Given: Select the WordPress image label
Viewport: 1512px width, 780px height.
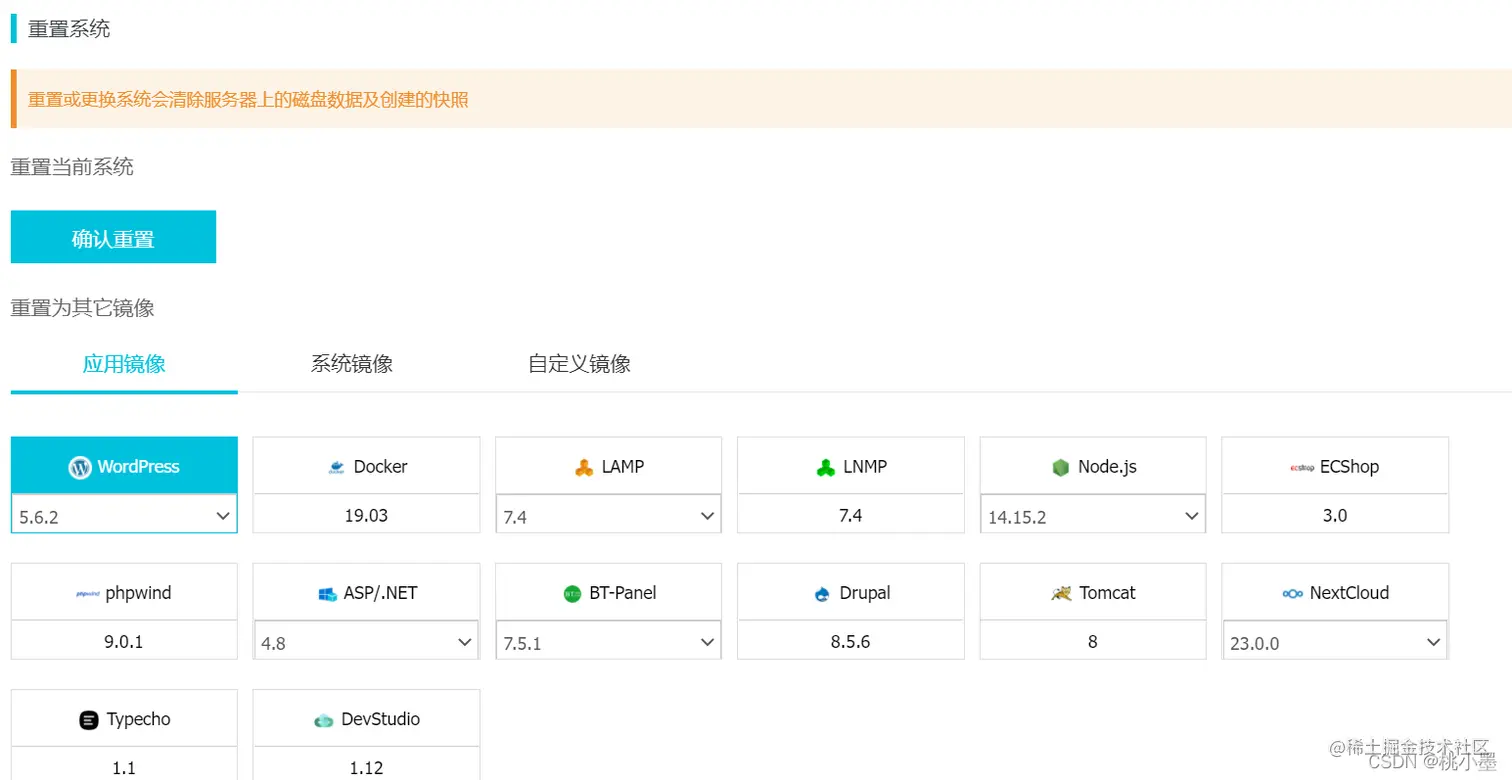Looking at the screenshot, I should (138, 467).
